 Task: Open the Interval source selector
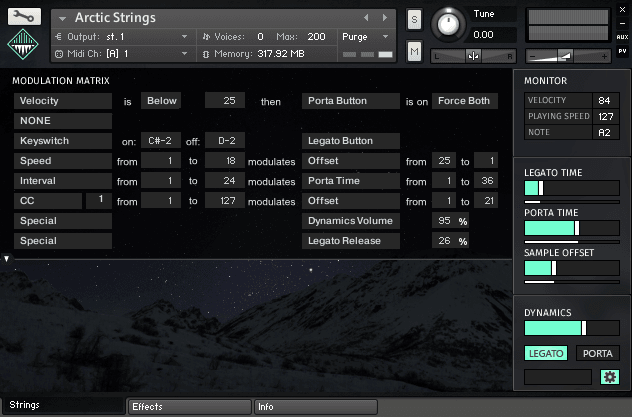click(63, 181)
